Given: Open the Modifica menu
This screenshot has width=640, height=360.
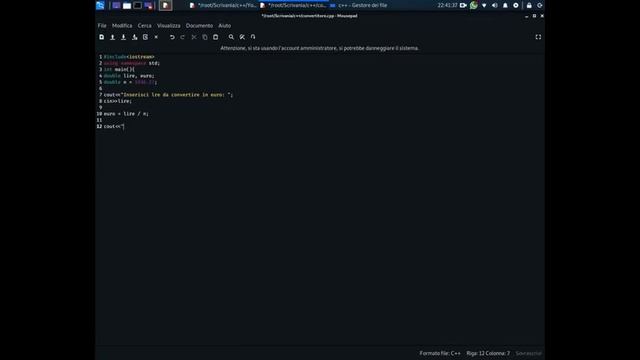Looking at the screenshot, I should click(x=122, y=26).
